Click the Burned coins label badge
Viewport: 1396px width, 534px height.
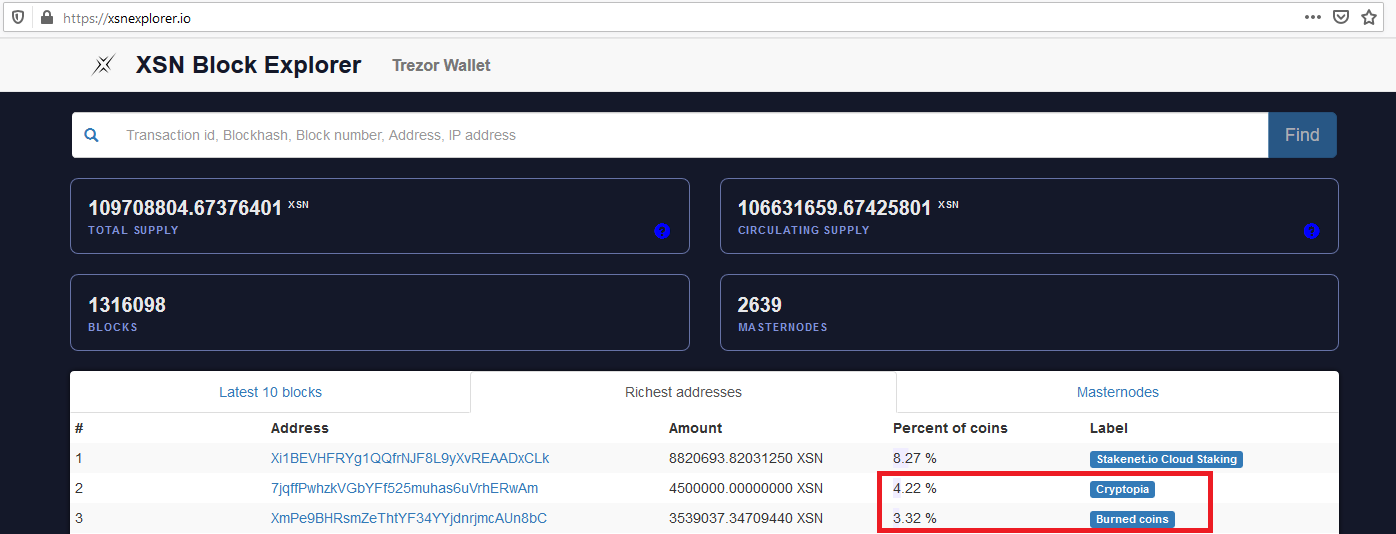click(x=1132, y=519)
